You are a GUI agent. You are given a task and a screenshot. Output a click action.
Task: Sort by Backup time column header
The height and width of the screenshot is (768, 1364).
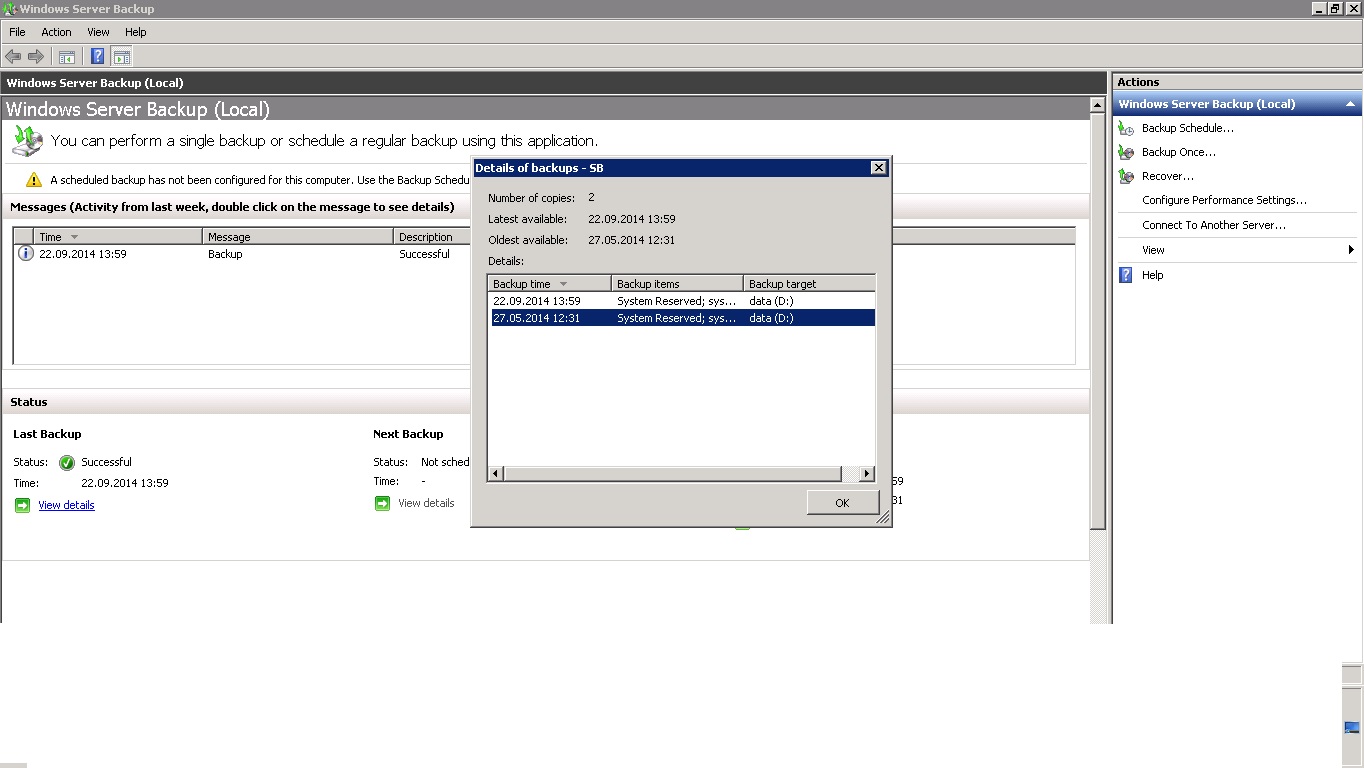point(549,284)
